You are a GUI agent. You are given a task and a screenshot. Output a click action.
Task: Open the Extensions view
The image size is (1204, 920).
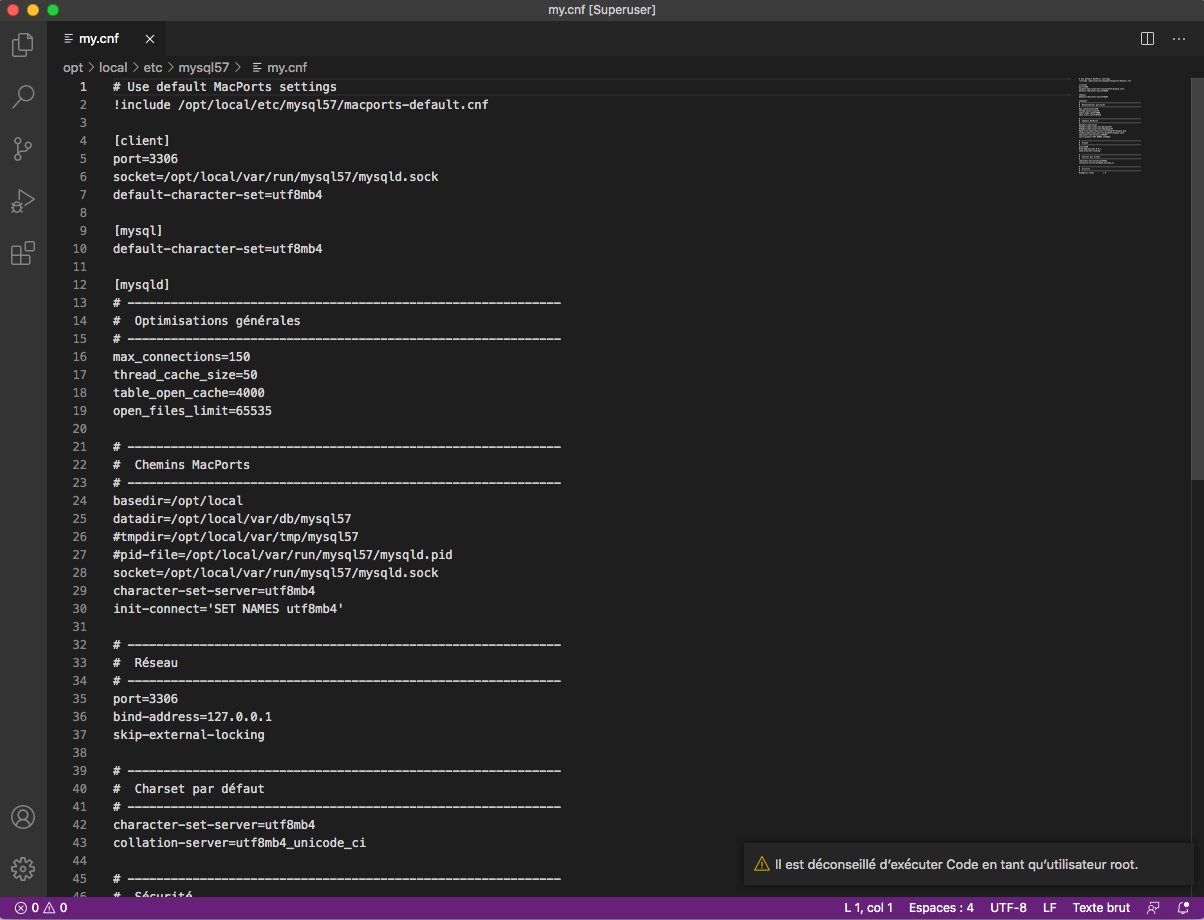point(22,253)
